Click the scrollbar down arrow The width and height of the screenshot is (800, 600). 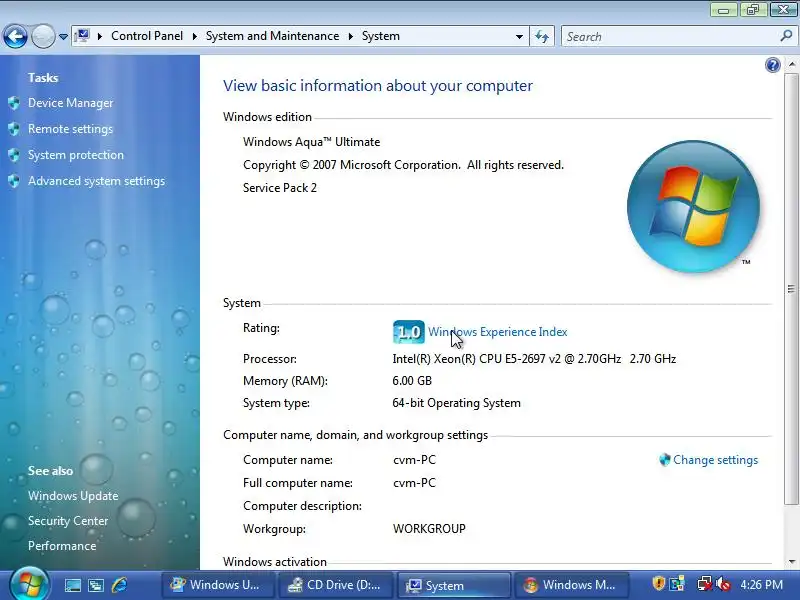791,562
